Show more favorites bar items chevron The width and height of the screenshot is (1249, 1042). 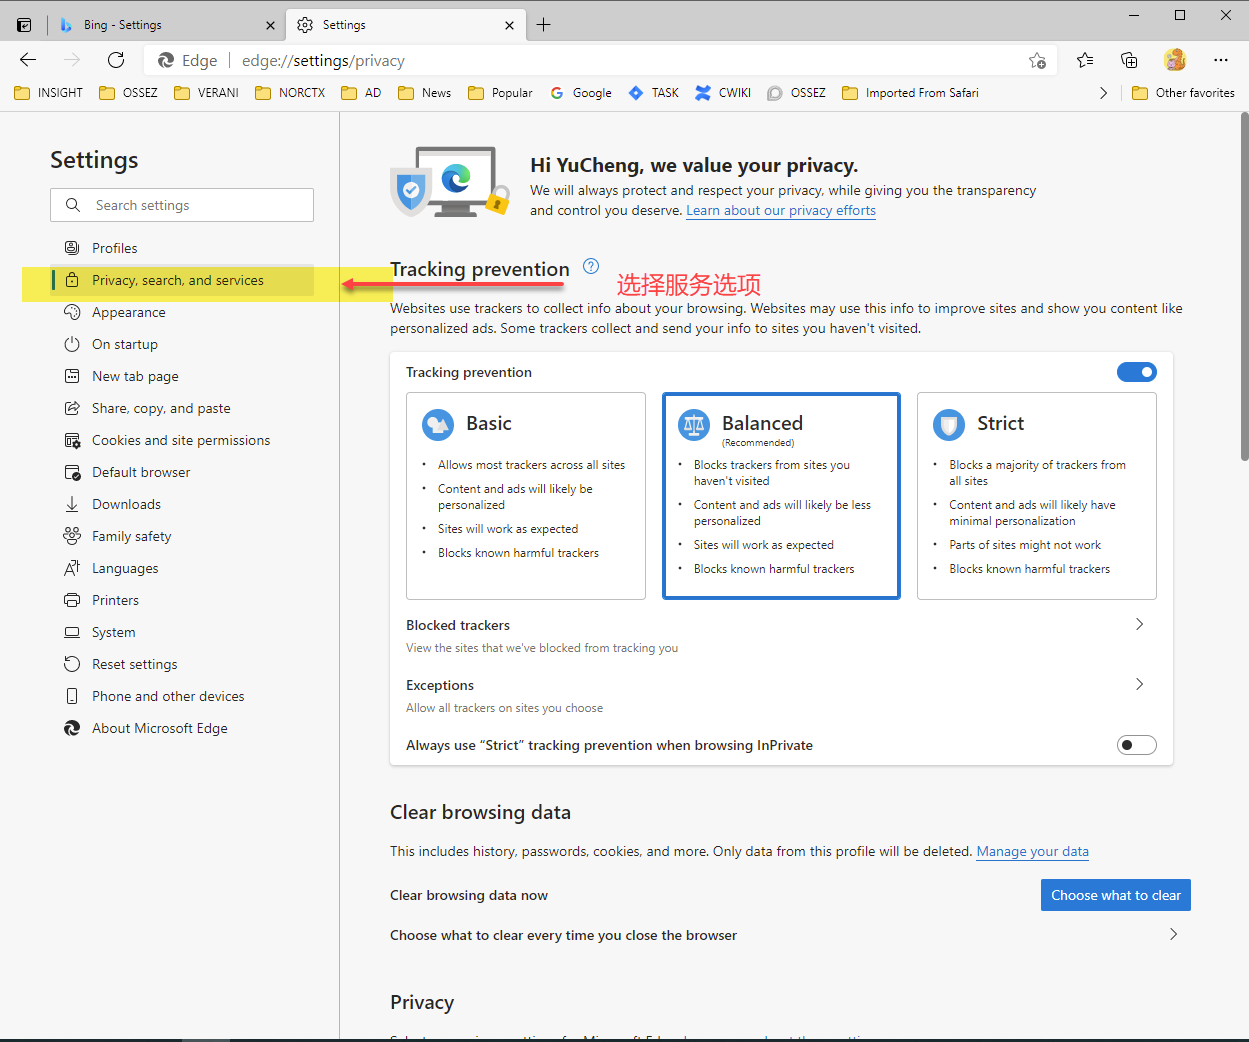[x=1103, y=93]
